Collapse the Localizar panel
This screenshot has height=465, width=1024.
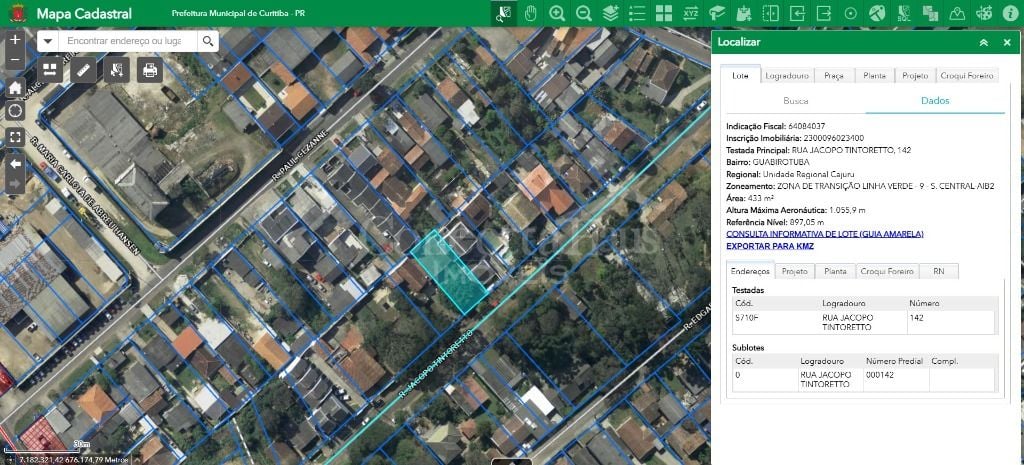pyautogui.click(x=984, y=42)
